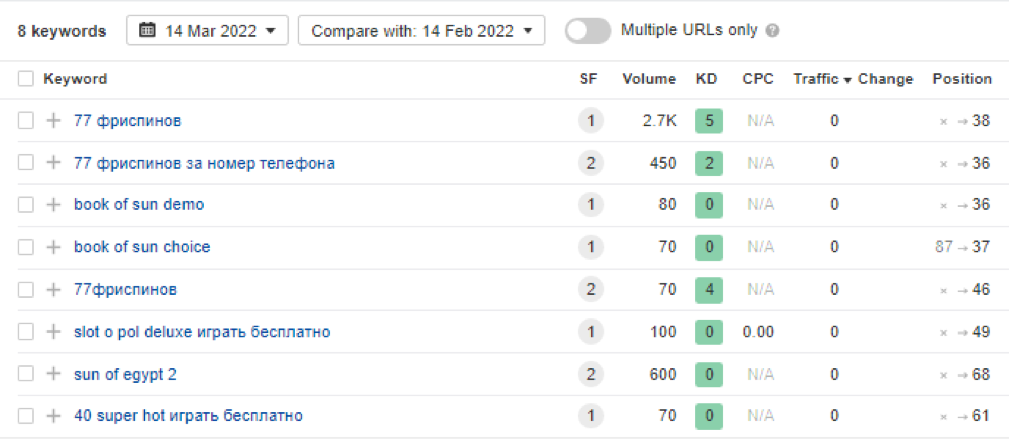
Task: Sort by the Volume column header
Action: pyautogui.click(x=649, y=79)
